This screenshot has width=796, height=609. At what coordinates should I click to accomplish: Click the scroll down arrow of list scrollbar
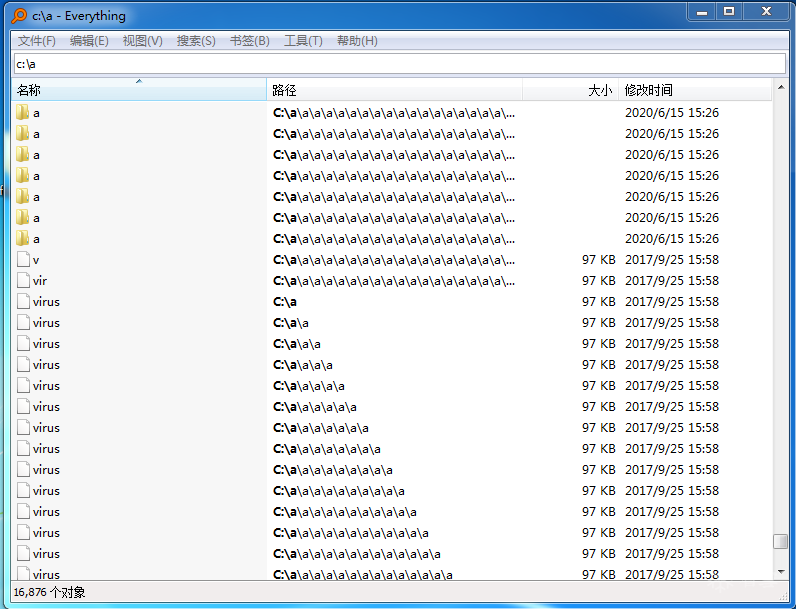tap(781, 572)
